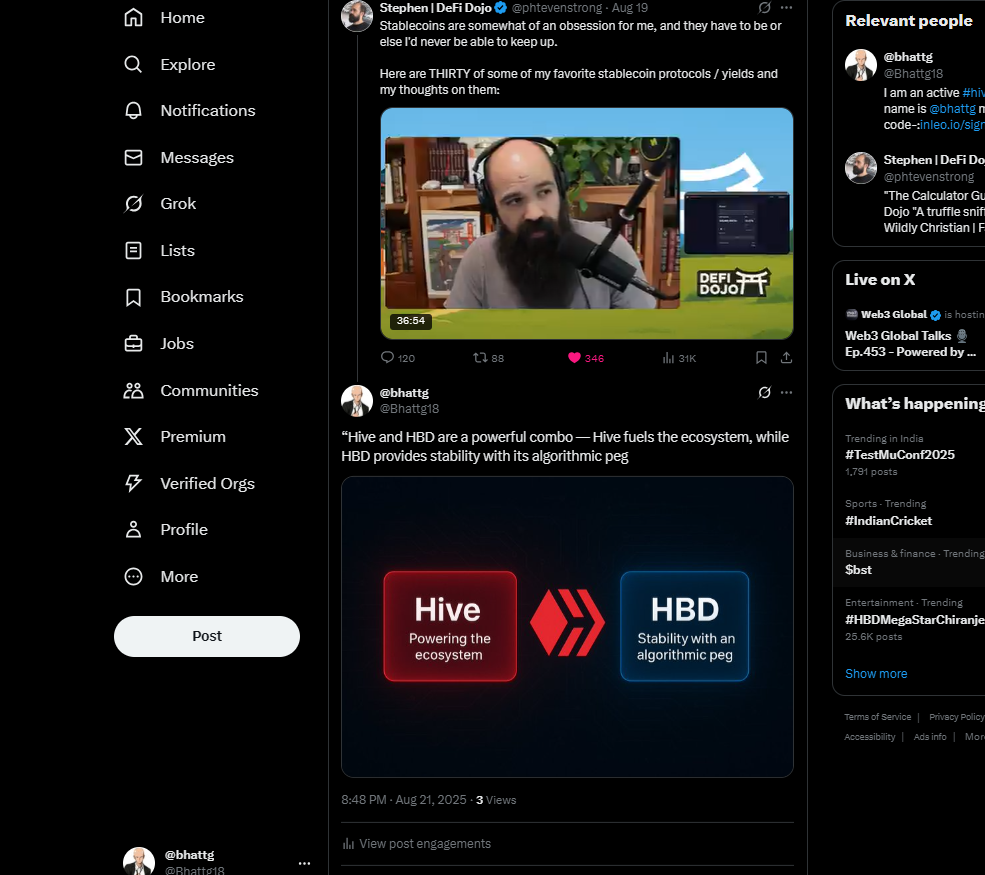
Task: Open Privacy Policy footer link
Action: pyautogui.click(x=956, y=717)
